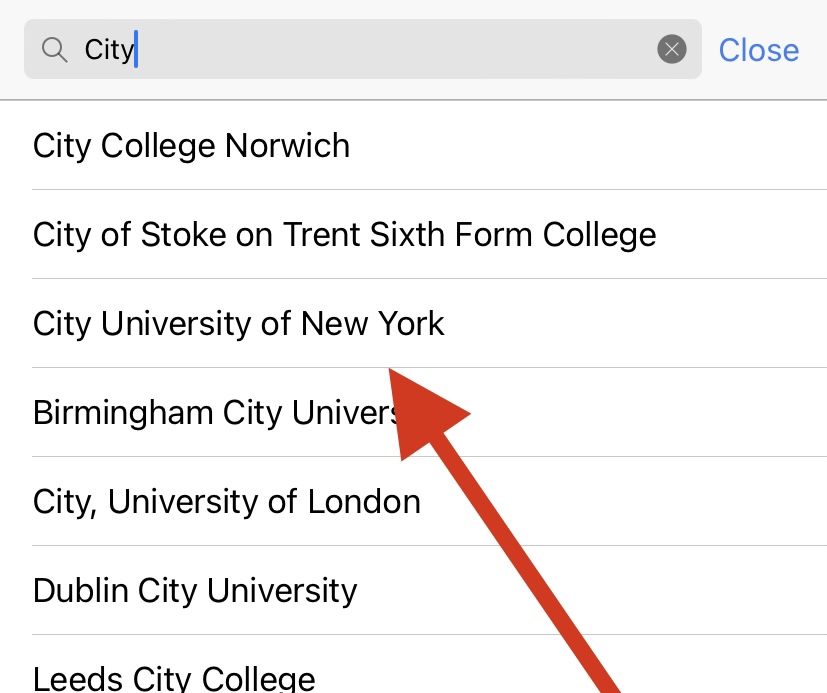This screenshot has width=827, height=693.
Task: Click the magnifying glass search icon
Action: 55,50
